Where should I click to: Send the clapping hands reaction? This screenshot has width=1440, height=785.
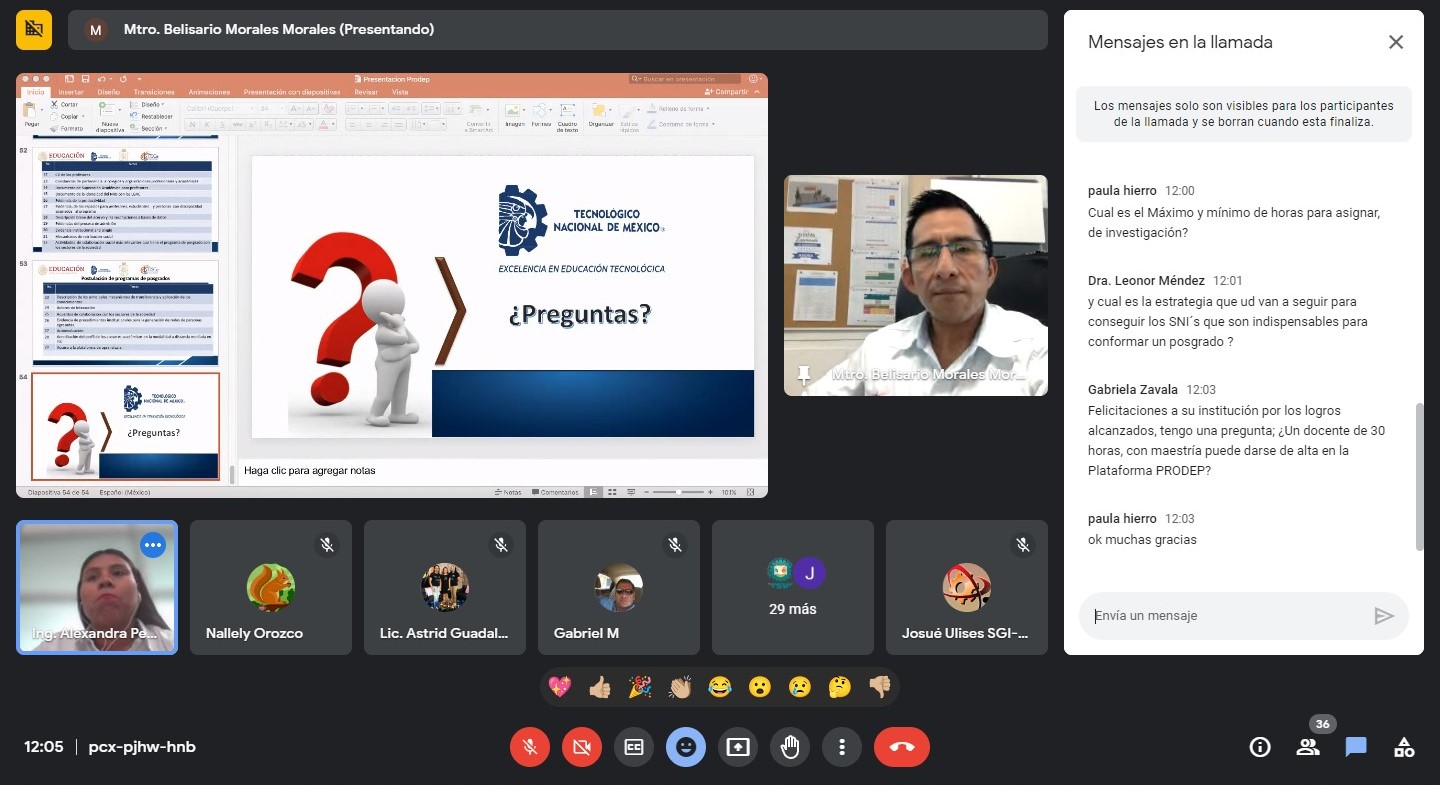tap(680, 687)
